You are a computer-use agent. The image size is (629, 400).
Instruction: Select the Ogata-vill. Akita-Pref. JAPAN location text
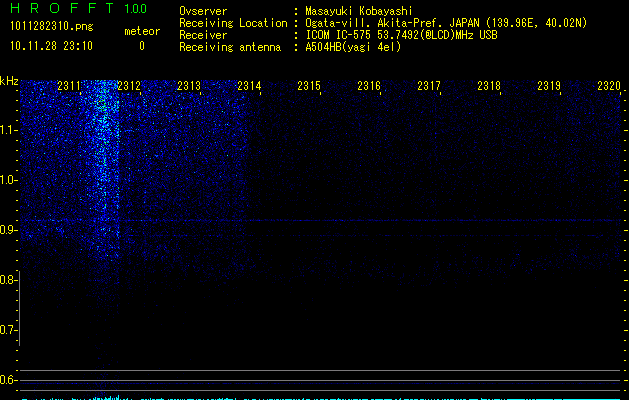pyautogui.click(x=446, y=23)
